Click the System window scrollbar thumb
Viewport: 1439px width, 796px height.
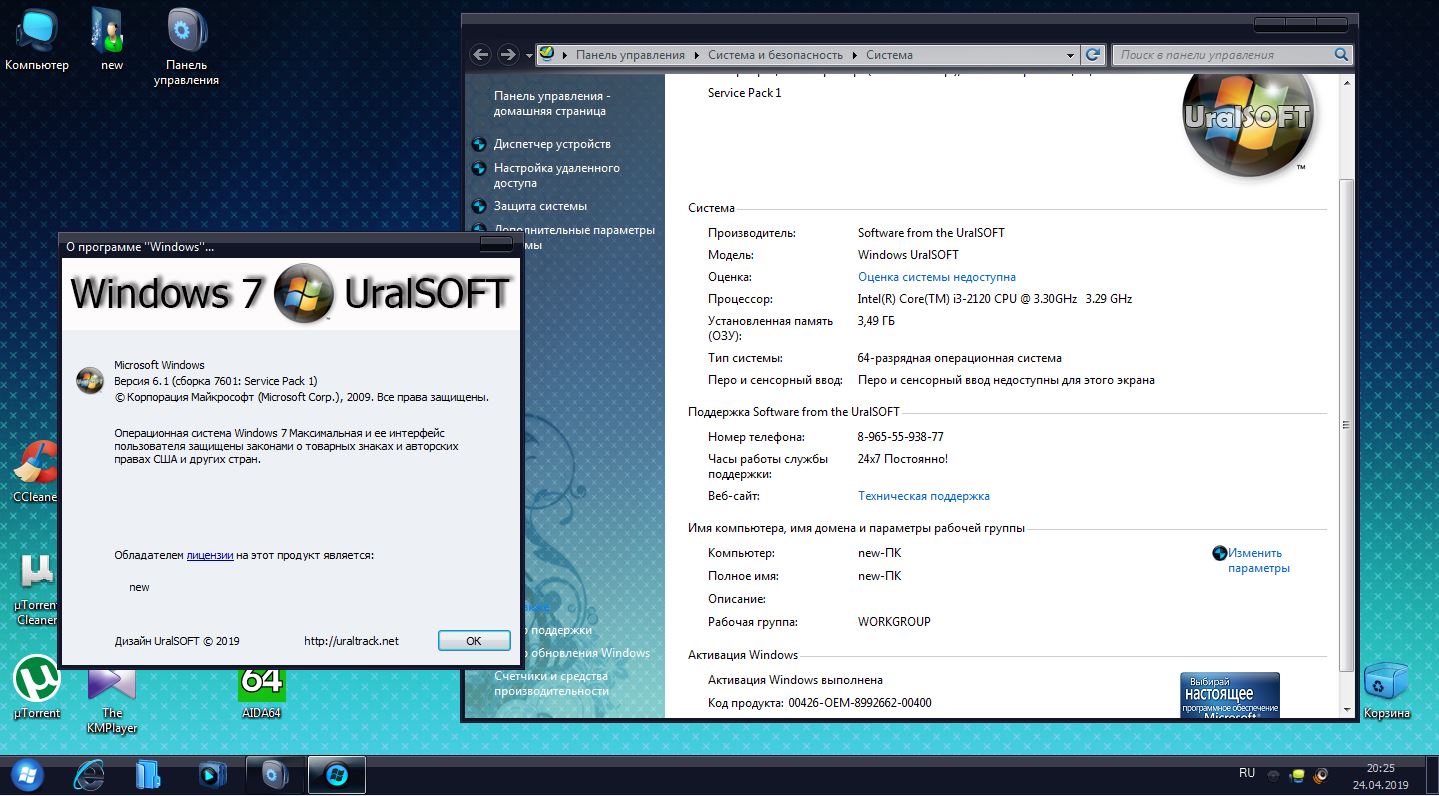coord(1346,425)
